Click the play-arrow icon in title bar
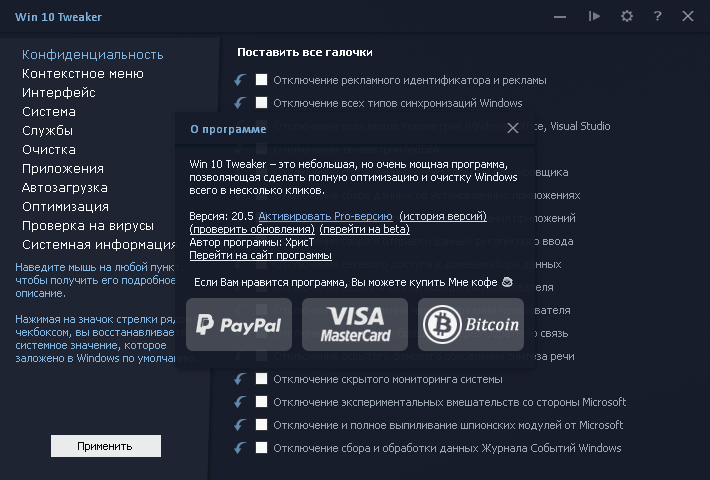 point(594,17)
